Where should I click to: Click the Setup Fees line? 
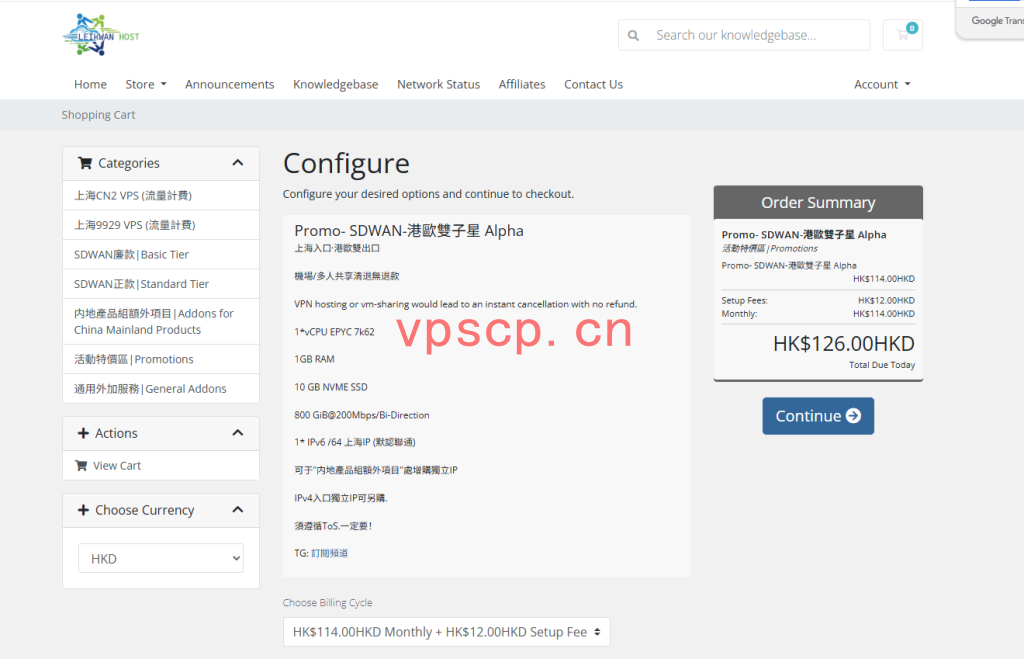point(818,300)
